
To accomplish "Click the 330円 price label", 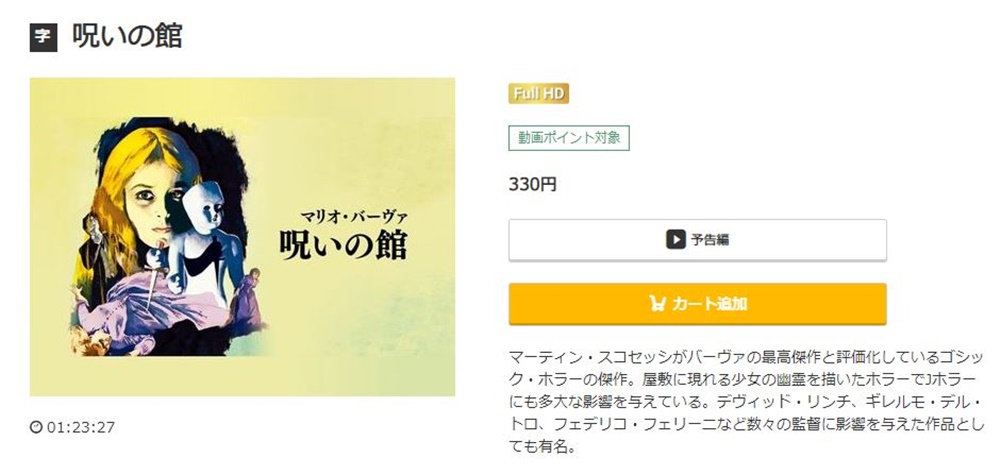I will pos(533,185).
